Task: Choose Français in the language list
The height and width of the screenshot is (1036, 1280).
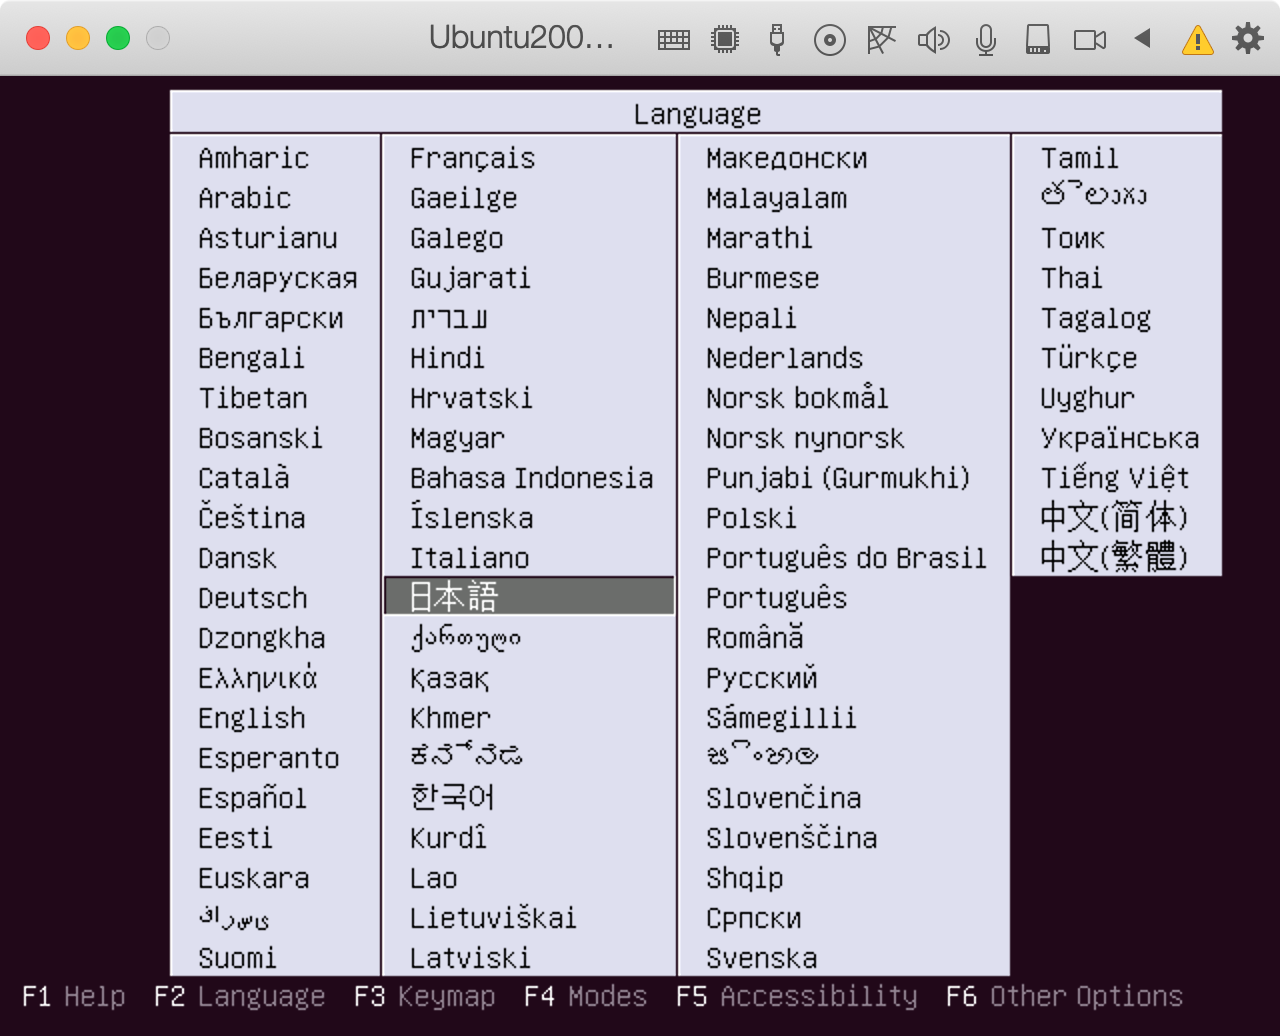Action: [473, 158]
